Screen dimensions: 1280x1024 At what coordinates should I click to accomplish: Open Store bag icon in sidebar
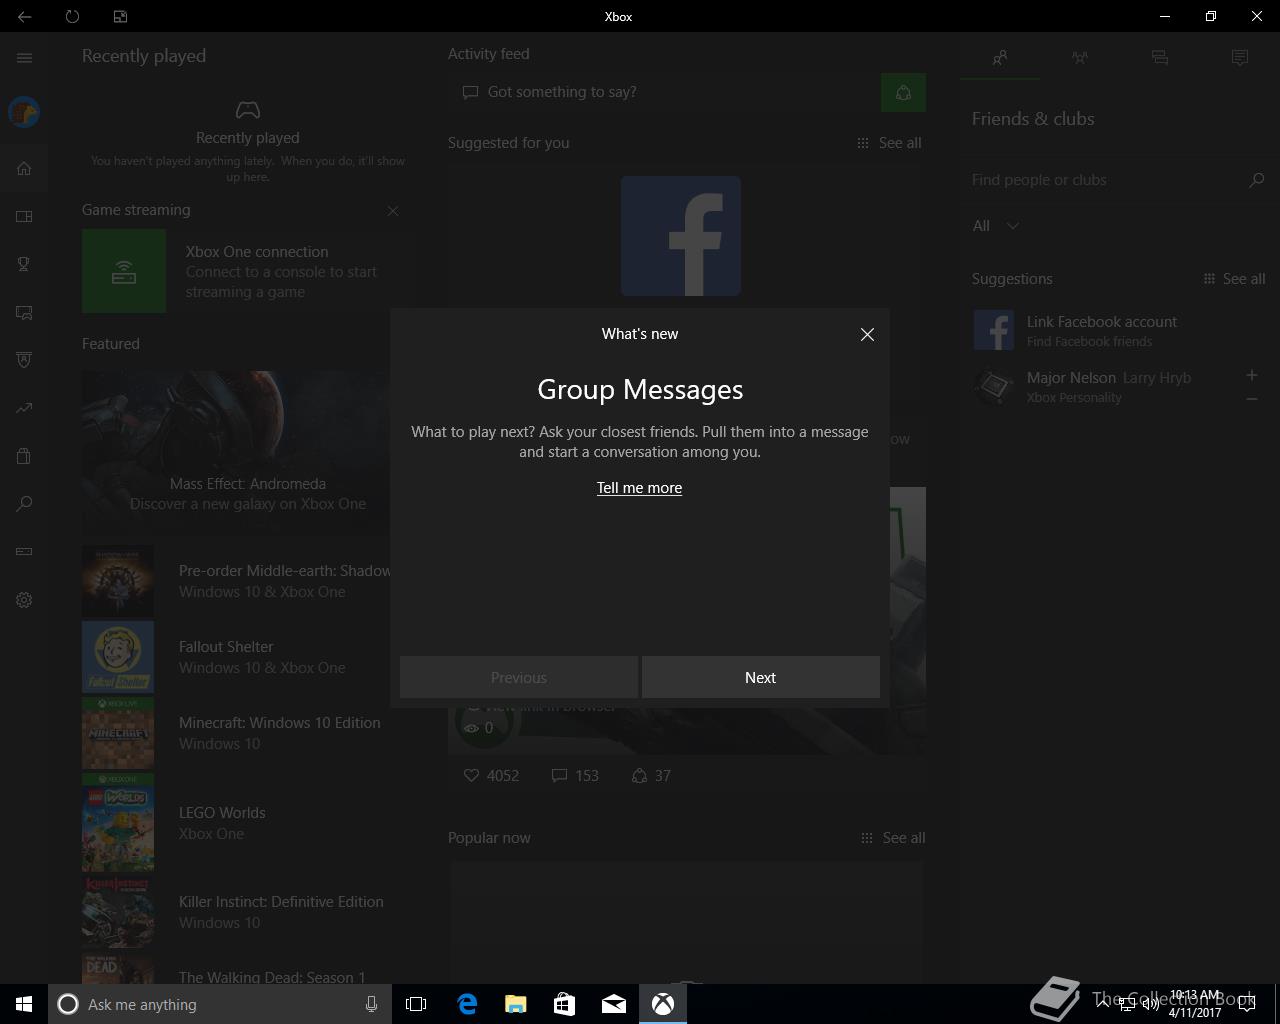coord(24,456)
